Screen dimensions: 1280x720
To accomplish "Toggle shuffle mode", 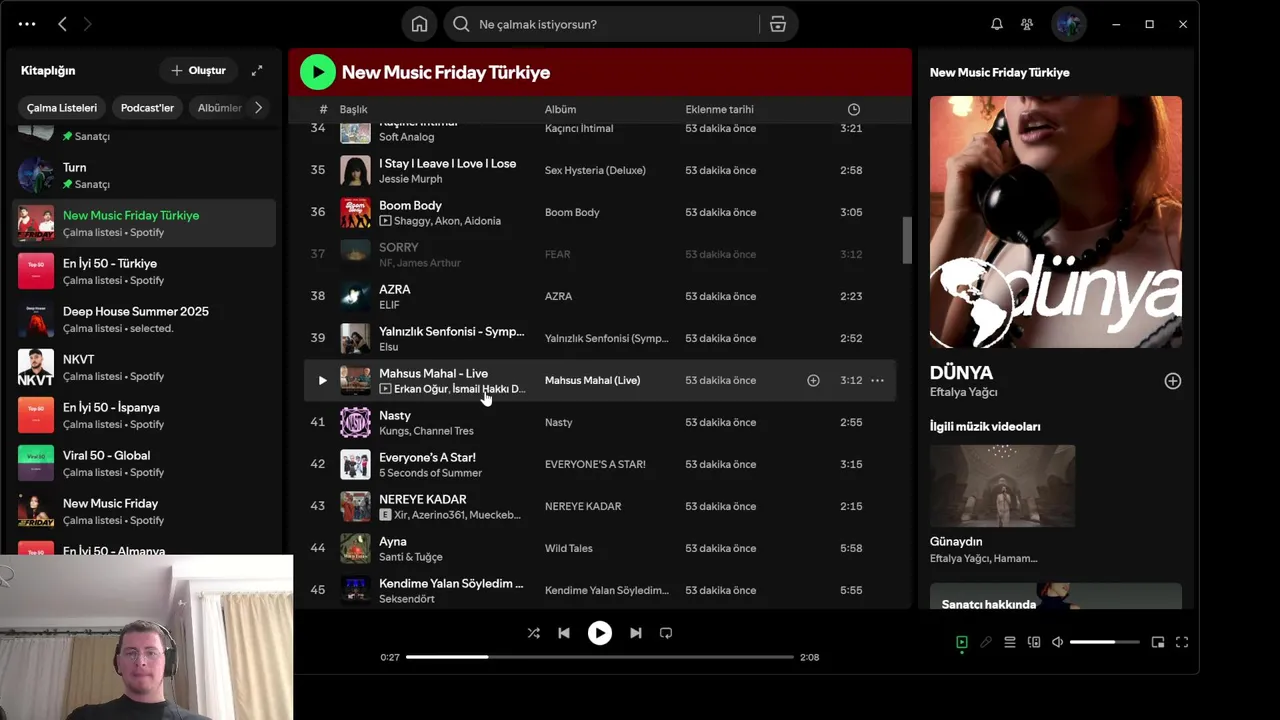I will [x=533, y=633].
